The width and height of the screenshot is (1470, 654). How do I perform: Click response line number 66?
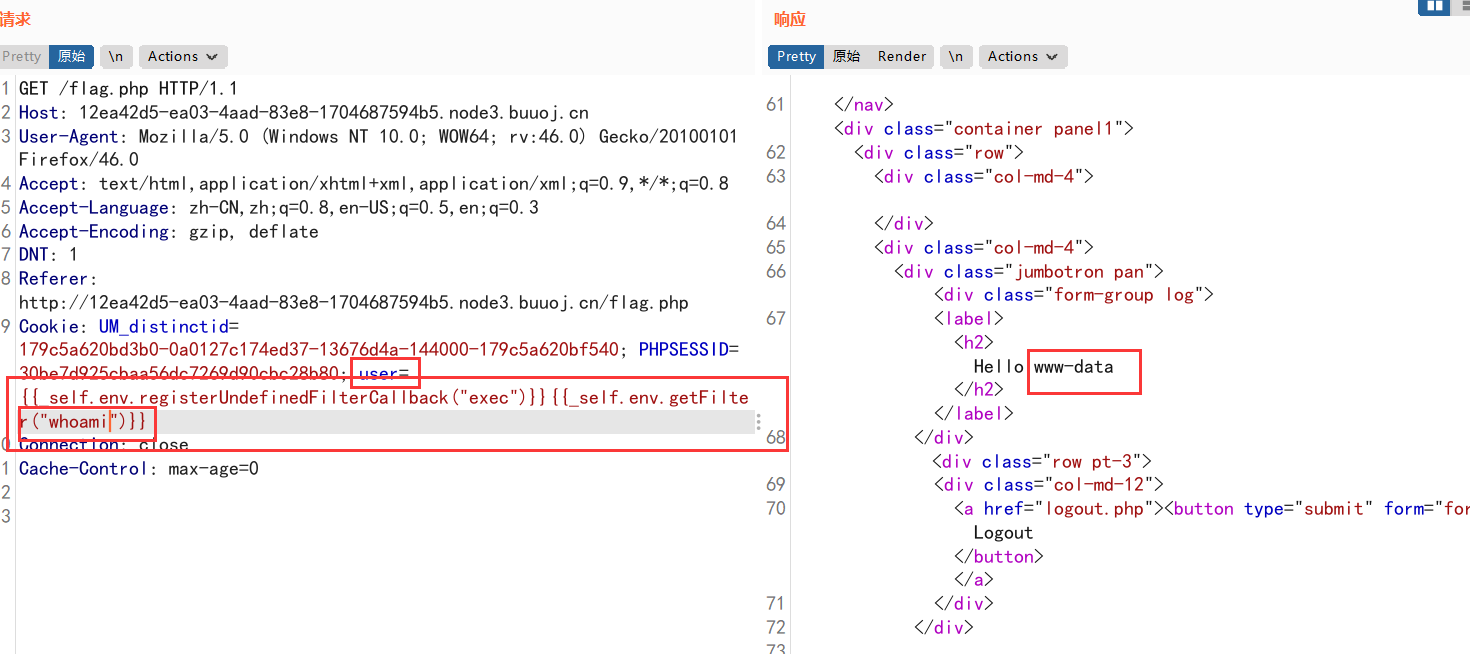point(775,272)
